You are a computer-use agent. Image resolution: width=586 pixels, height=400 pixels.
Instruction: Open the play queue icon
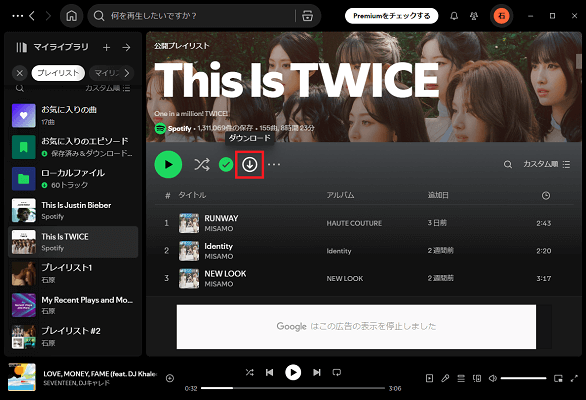(461, 378)
